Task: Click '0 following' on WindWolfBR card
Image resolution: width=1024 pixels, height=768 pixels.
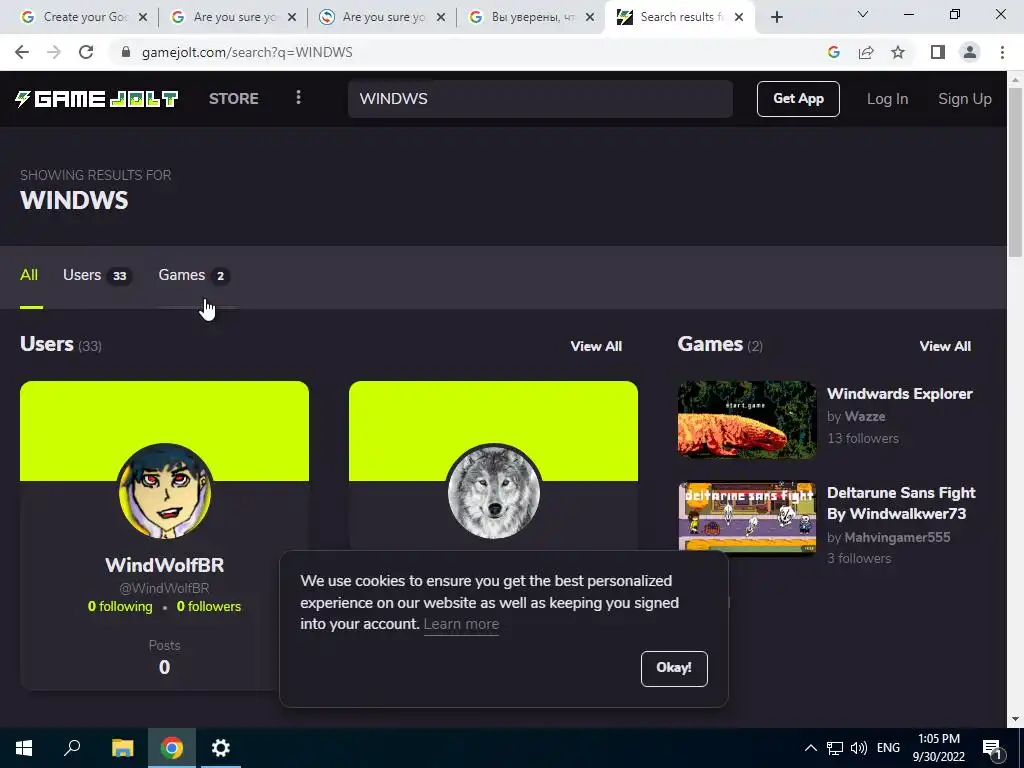Action: tap(120, 607)
